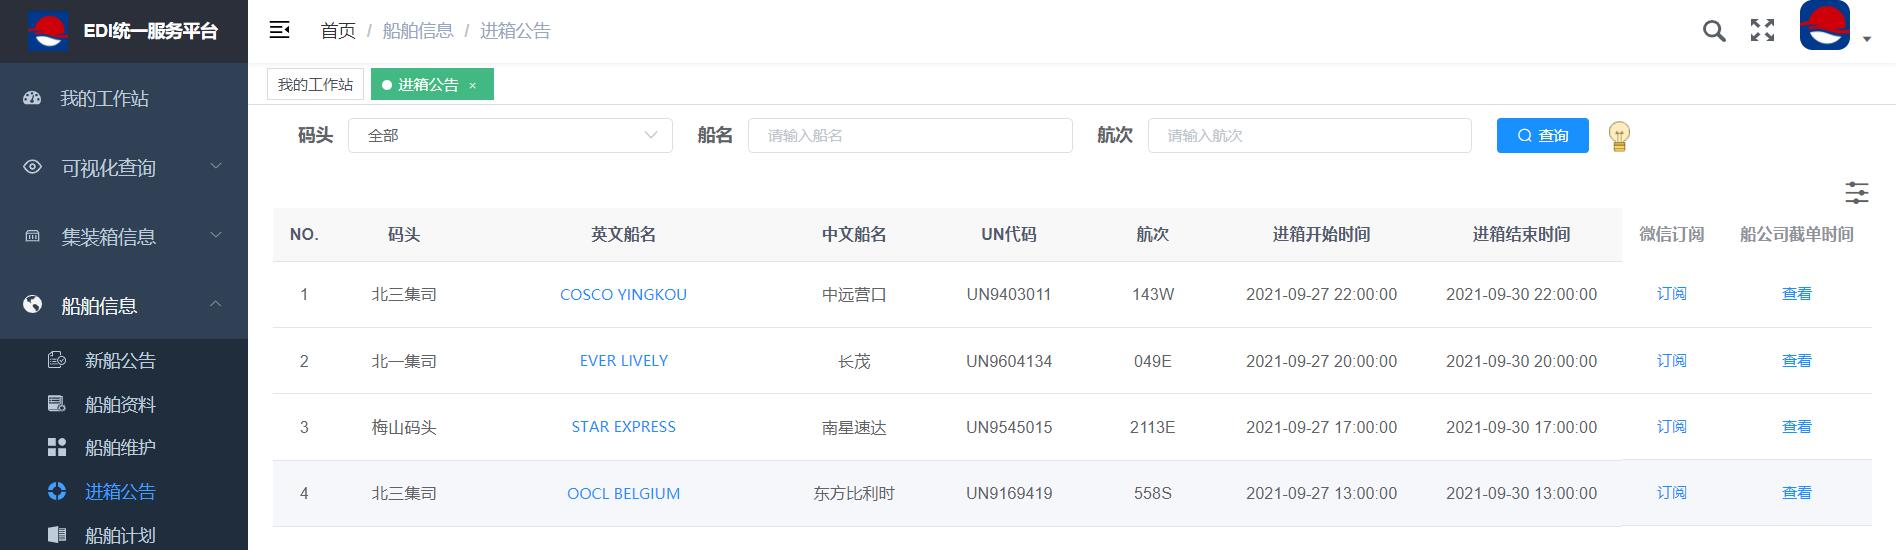Click the blue 查询 button

pyautogui.click(x=1542, y=135)
